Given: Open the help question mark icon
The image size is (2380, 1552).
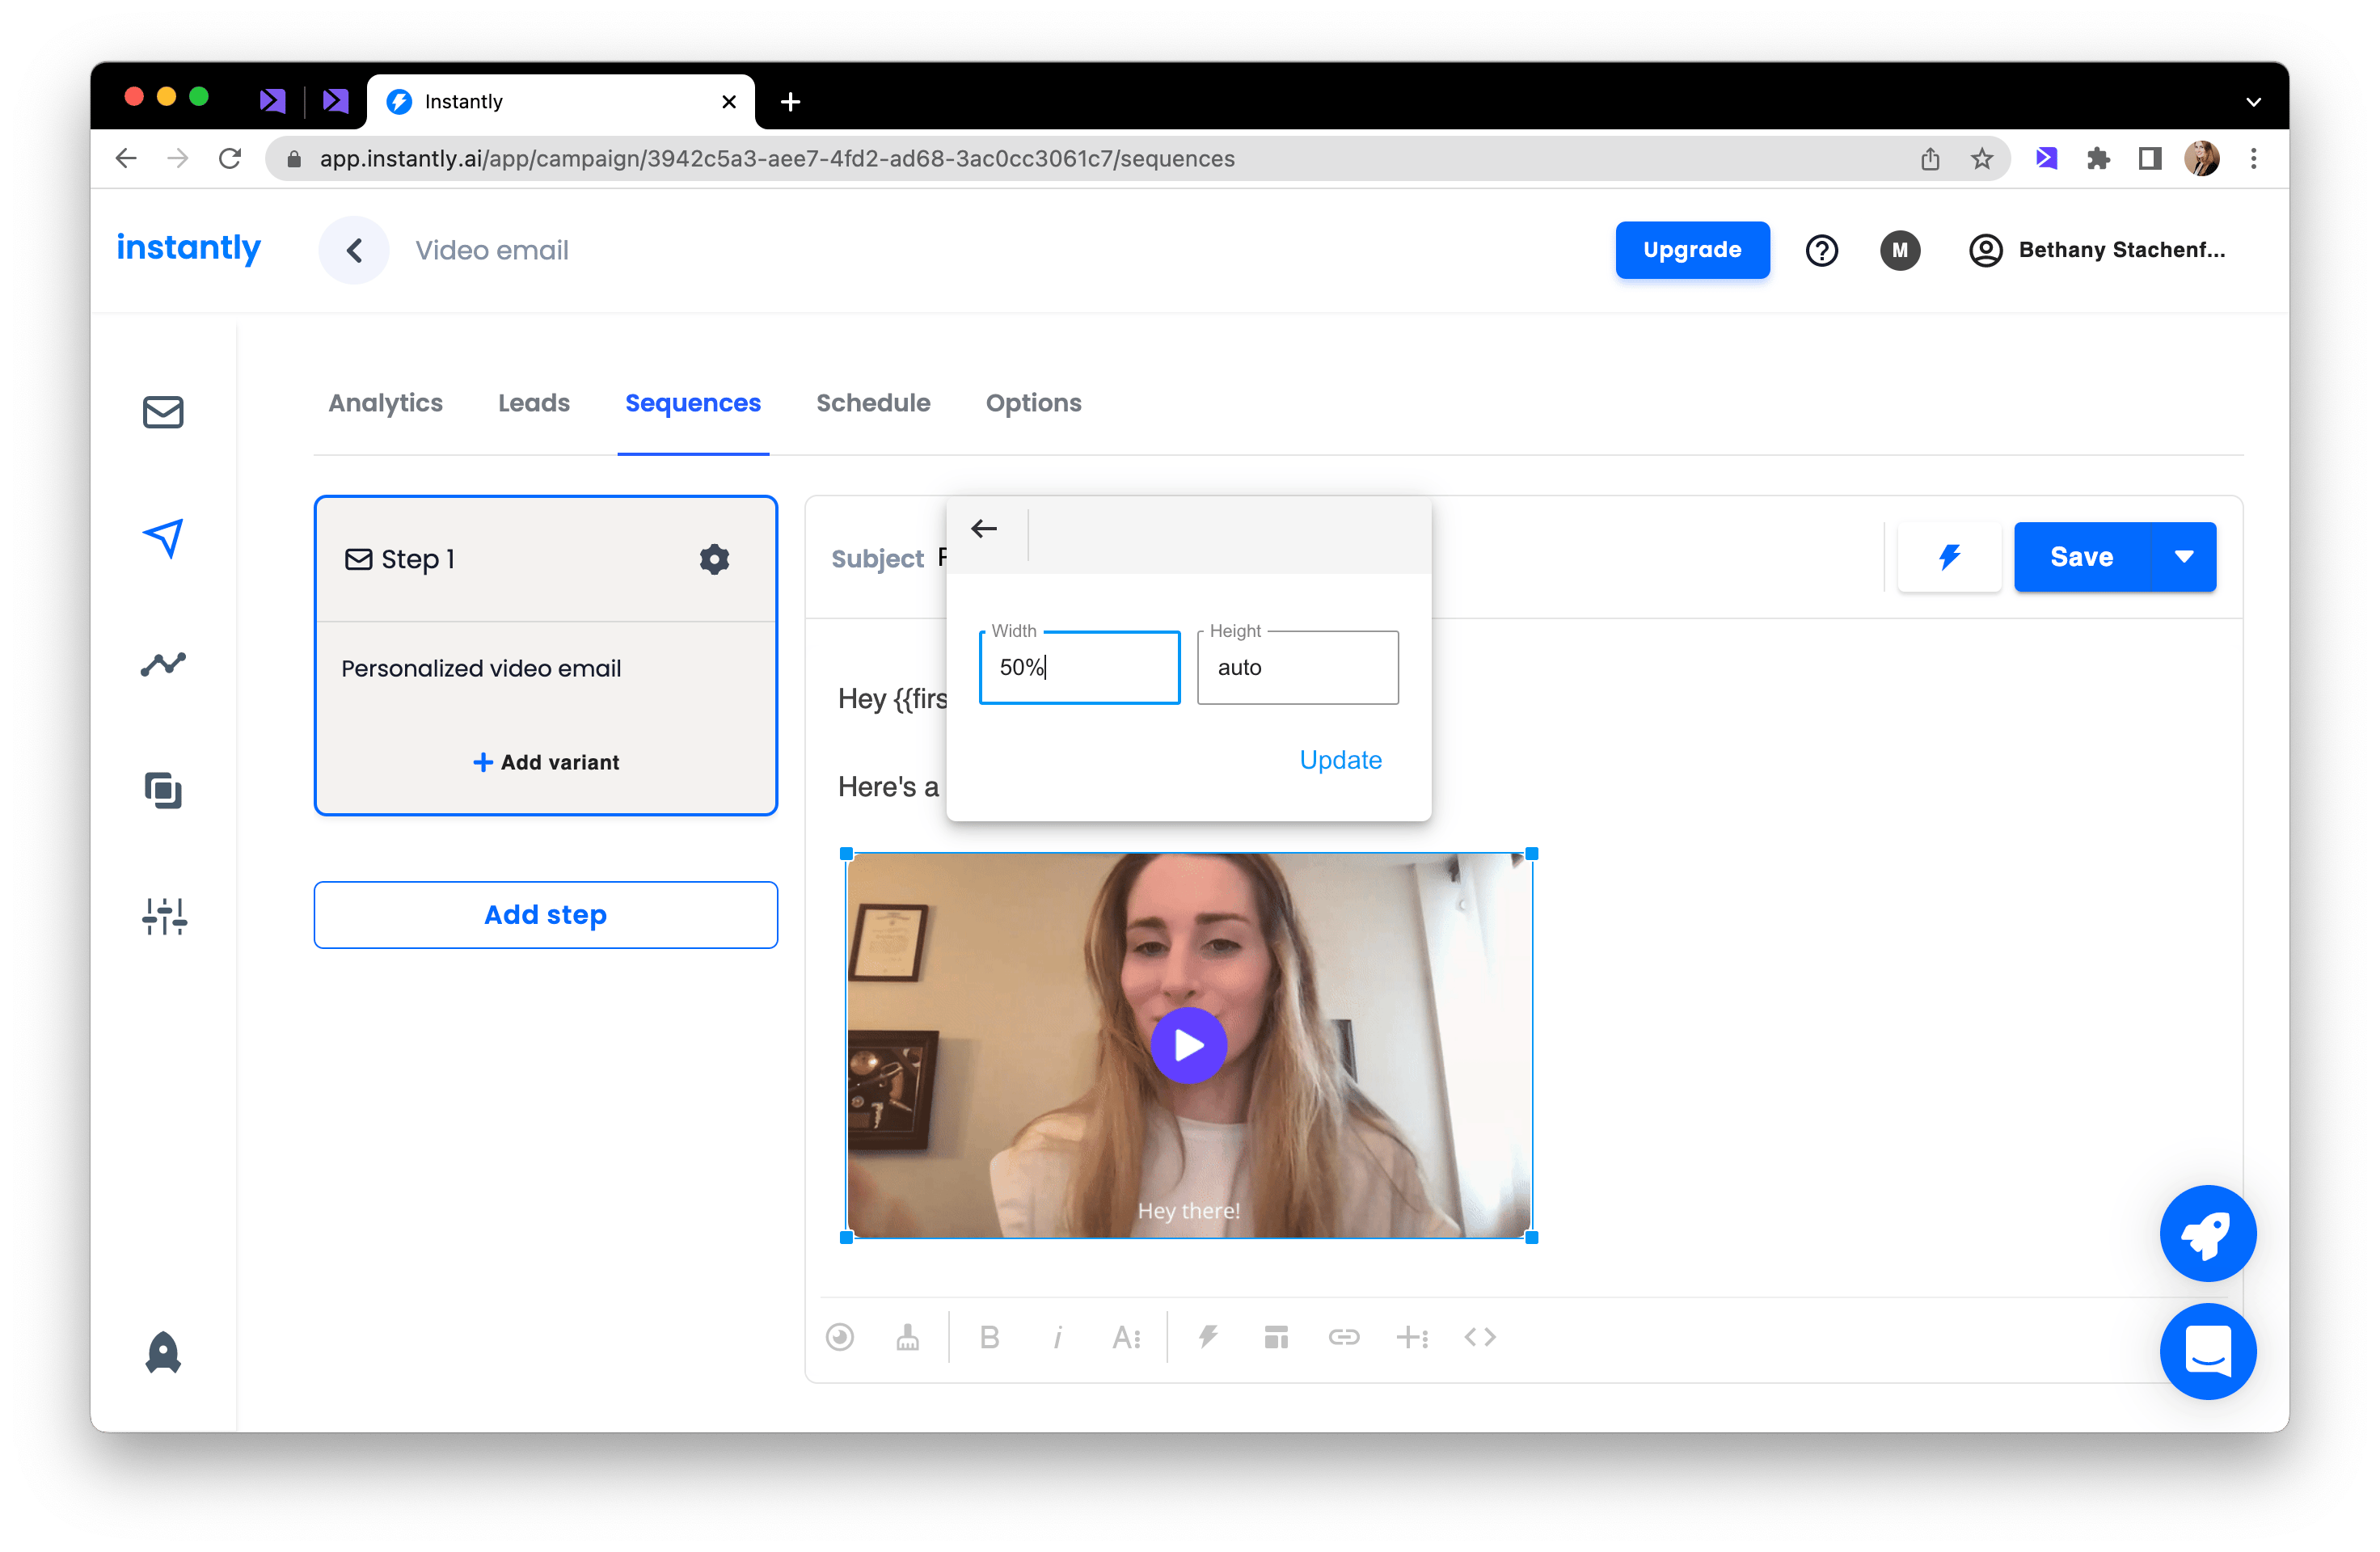Looking at the screenshot, I should pyautogui.click(x=1821, y=250).
